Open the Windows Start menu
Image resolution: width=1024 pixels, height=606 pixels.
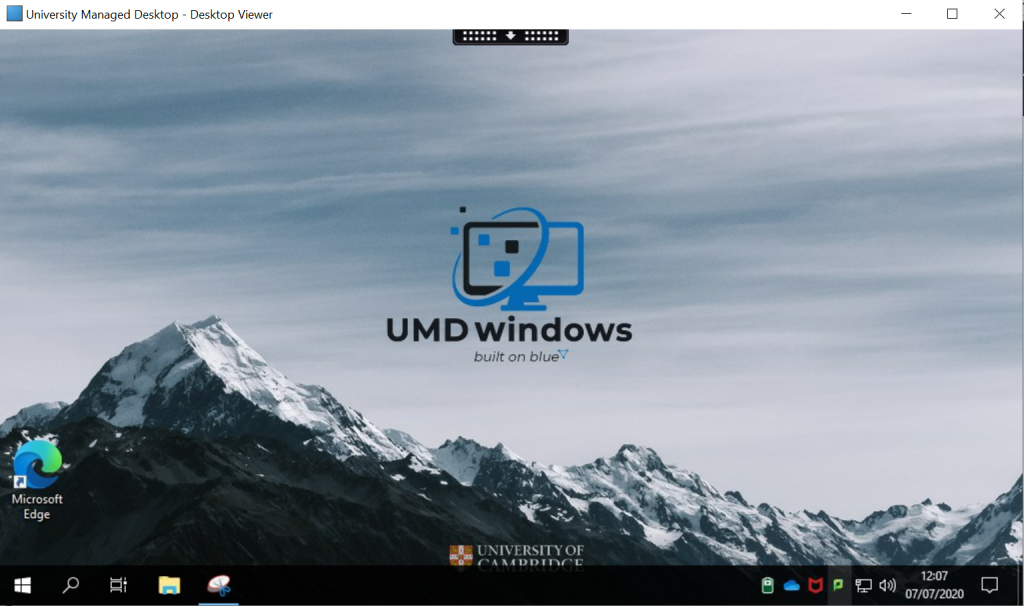(x=22, y=586)
